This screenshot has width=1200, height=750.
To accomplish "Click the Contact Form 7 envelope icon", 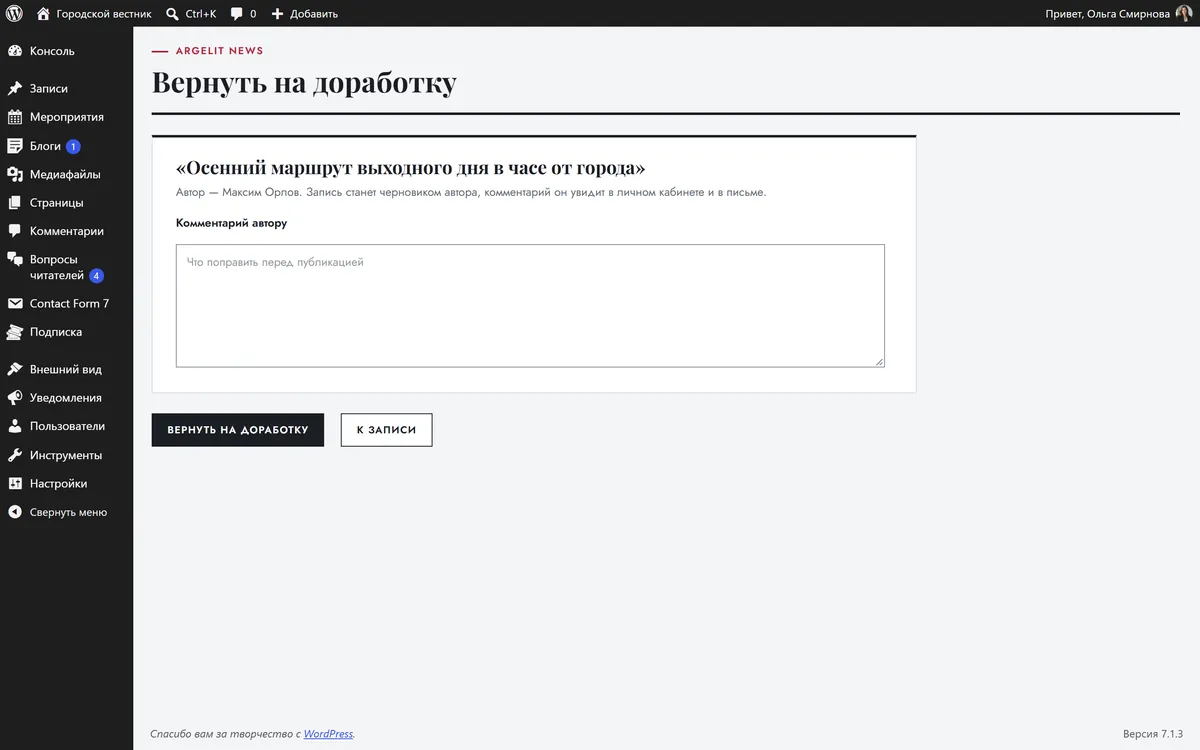I will click(15, 304).
